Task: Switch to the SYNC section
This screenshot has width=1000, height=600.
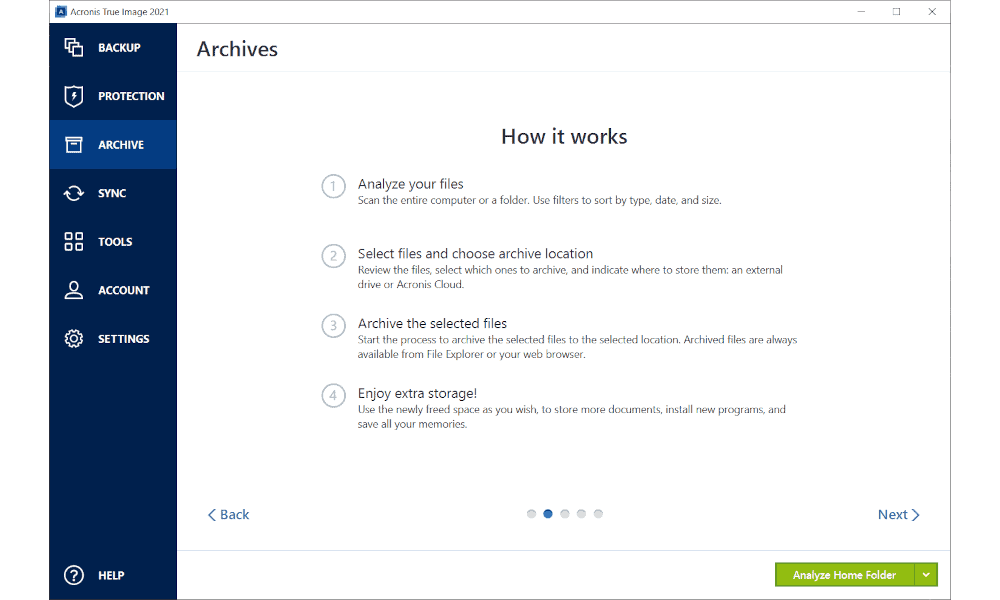Action: click(x=112, y=193)
